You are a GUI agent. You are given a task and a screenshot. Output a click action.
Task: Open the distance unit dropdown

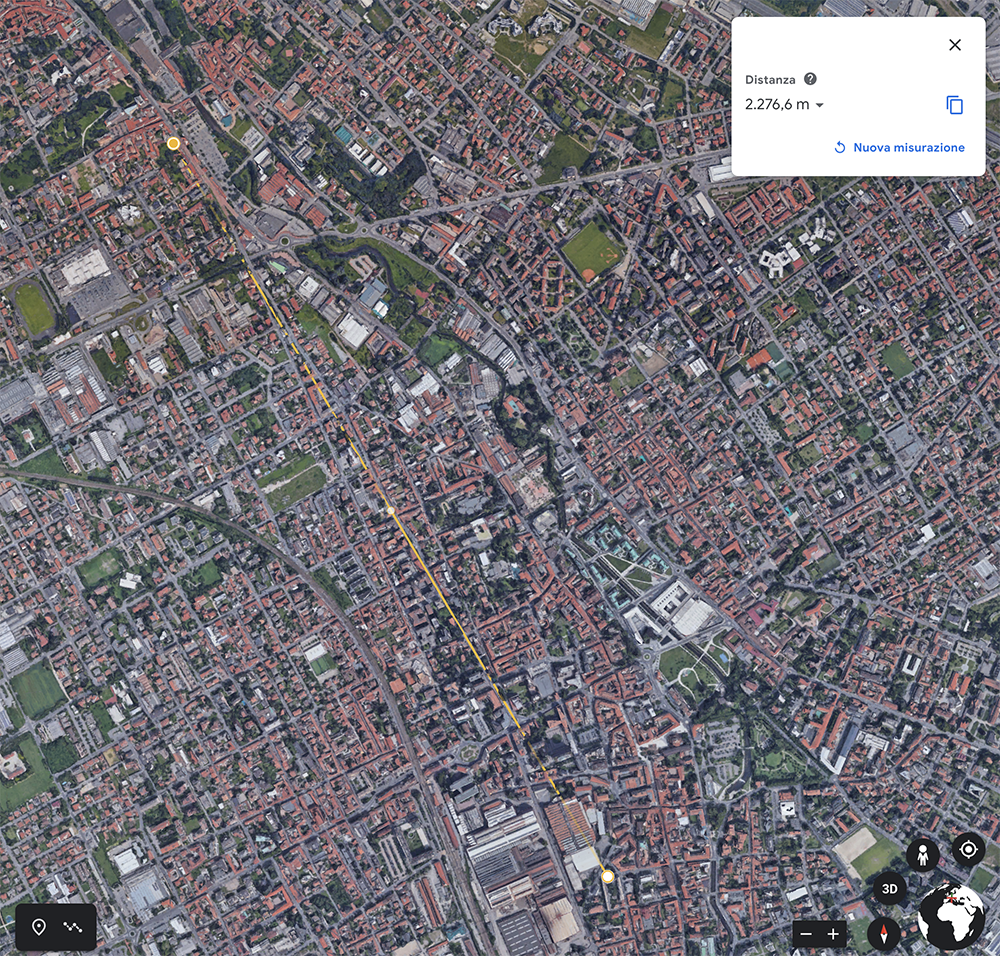820,105
